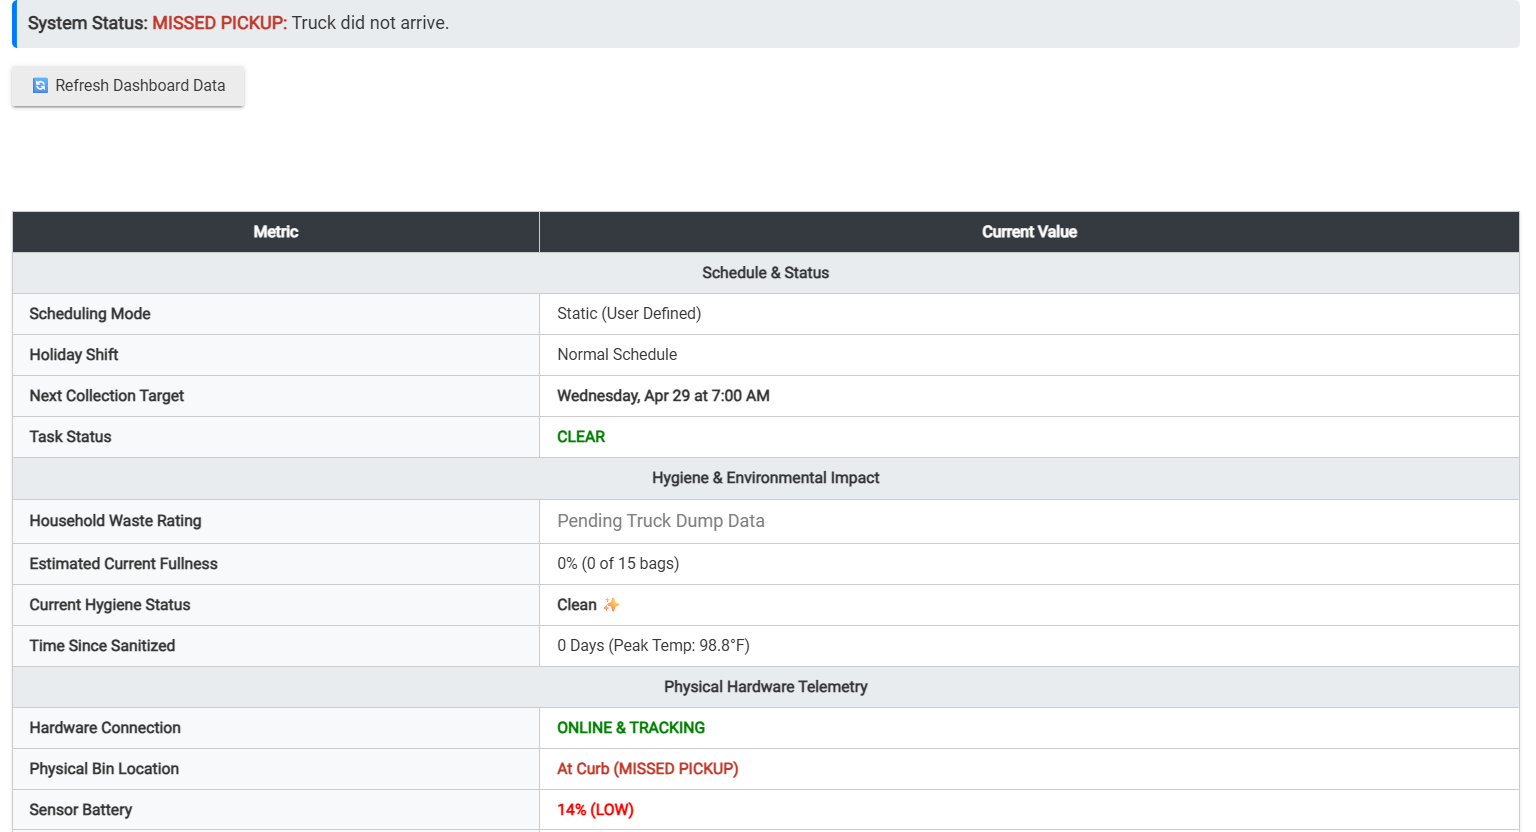
Task: Select the ONLINE & TRACKING connection value
Action: coord(631,728)
